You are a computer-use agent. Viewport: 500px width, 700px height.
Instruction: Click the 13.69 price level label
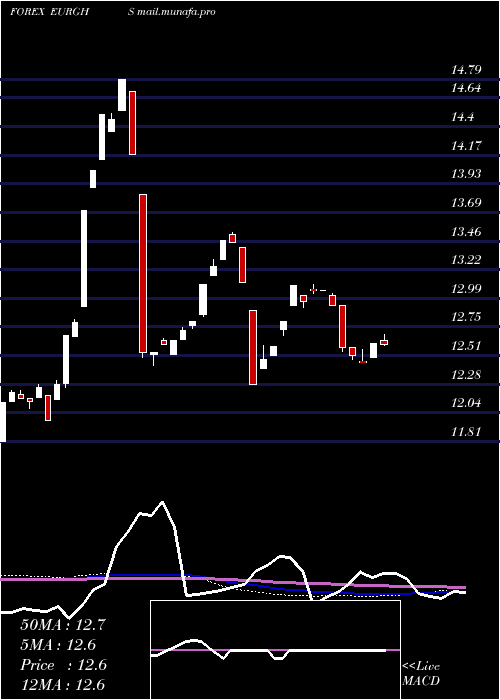(x=466, y=203)
